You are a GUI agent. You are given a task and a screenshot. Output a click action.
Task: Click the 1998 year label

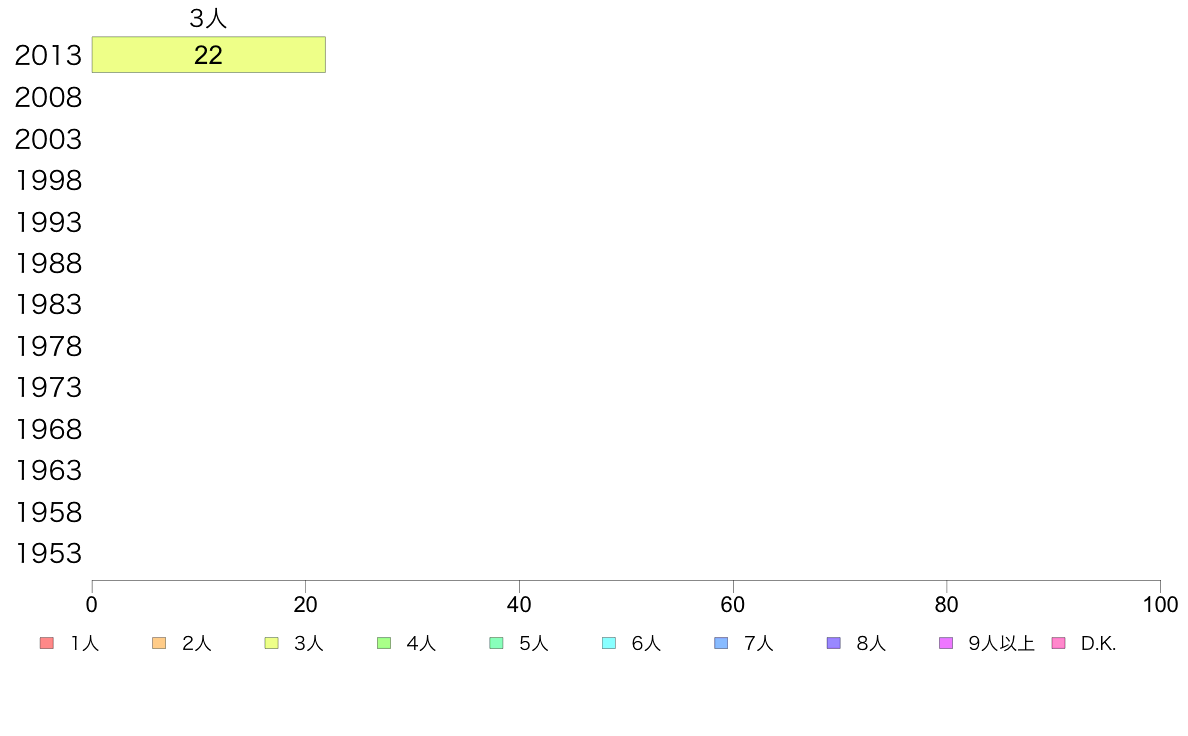tap(48, 180)
